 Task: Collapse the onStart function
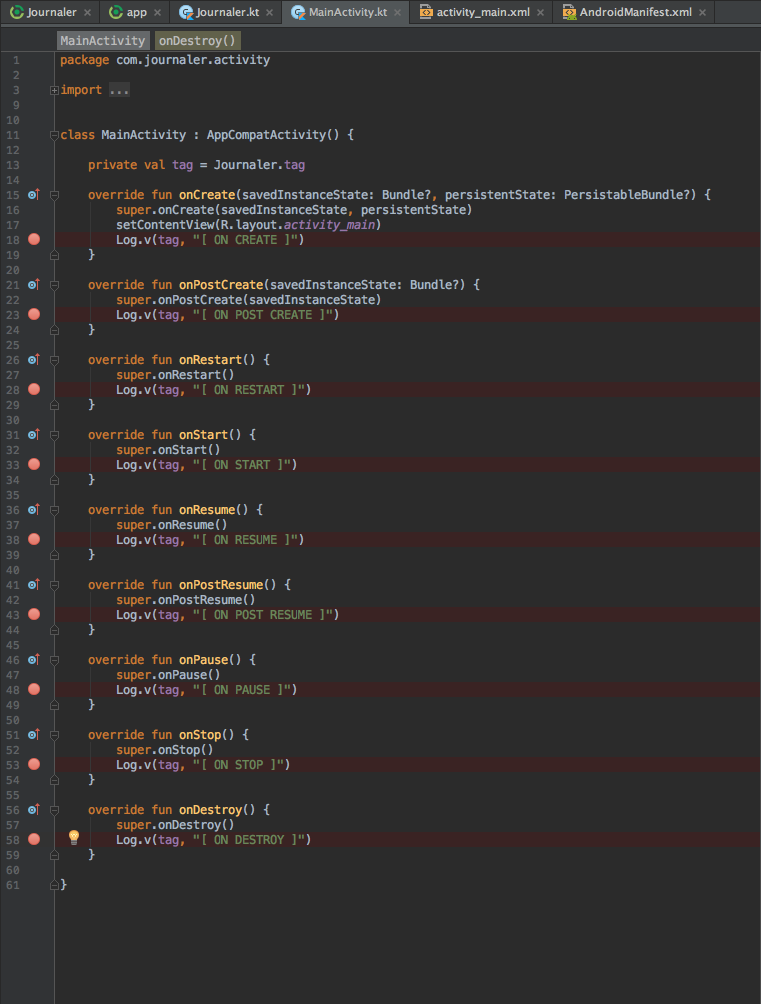tap(54, 435)
